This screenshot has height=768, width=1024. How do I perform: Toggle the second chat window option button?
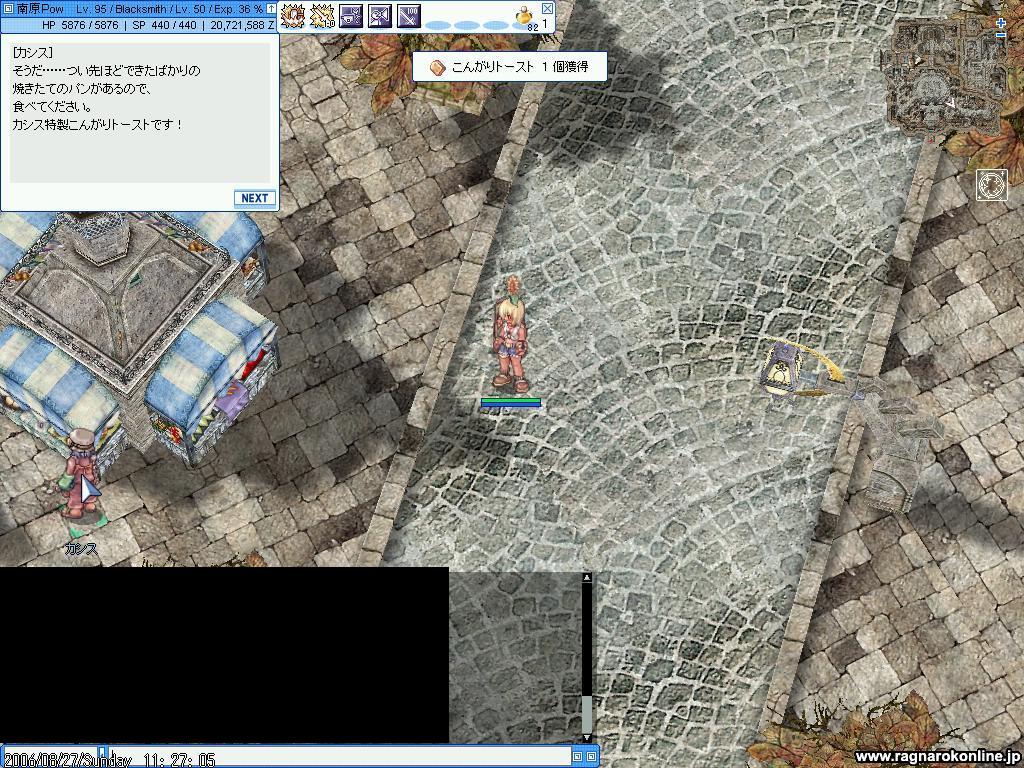[x=591, y=757]
